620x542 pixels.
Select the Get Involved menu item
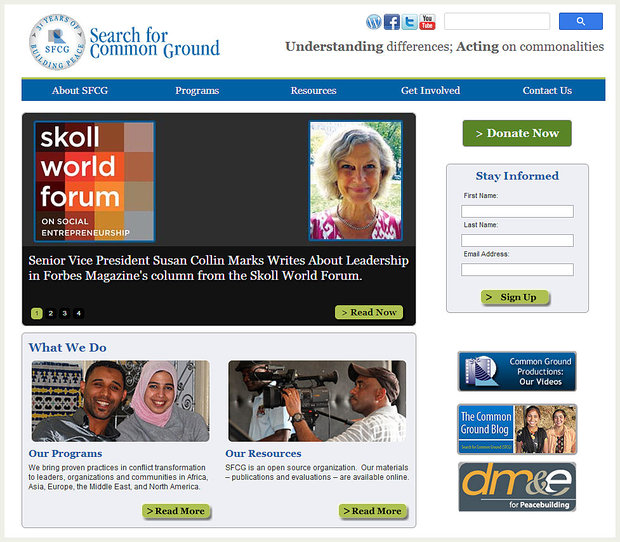click(x=430, y=90)
